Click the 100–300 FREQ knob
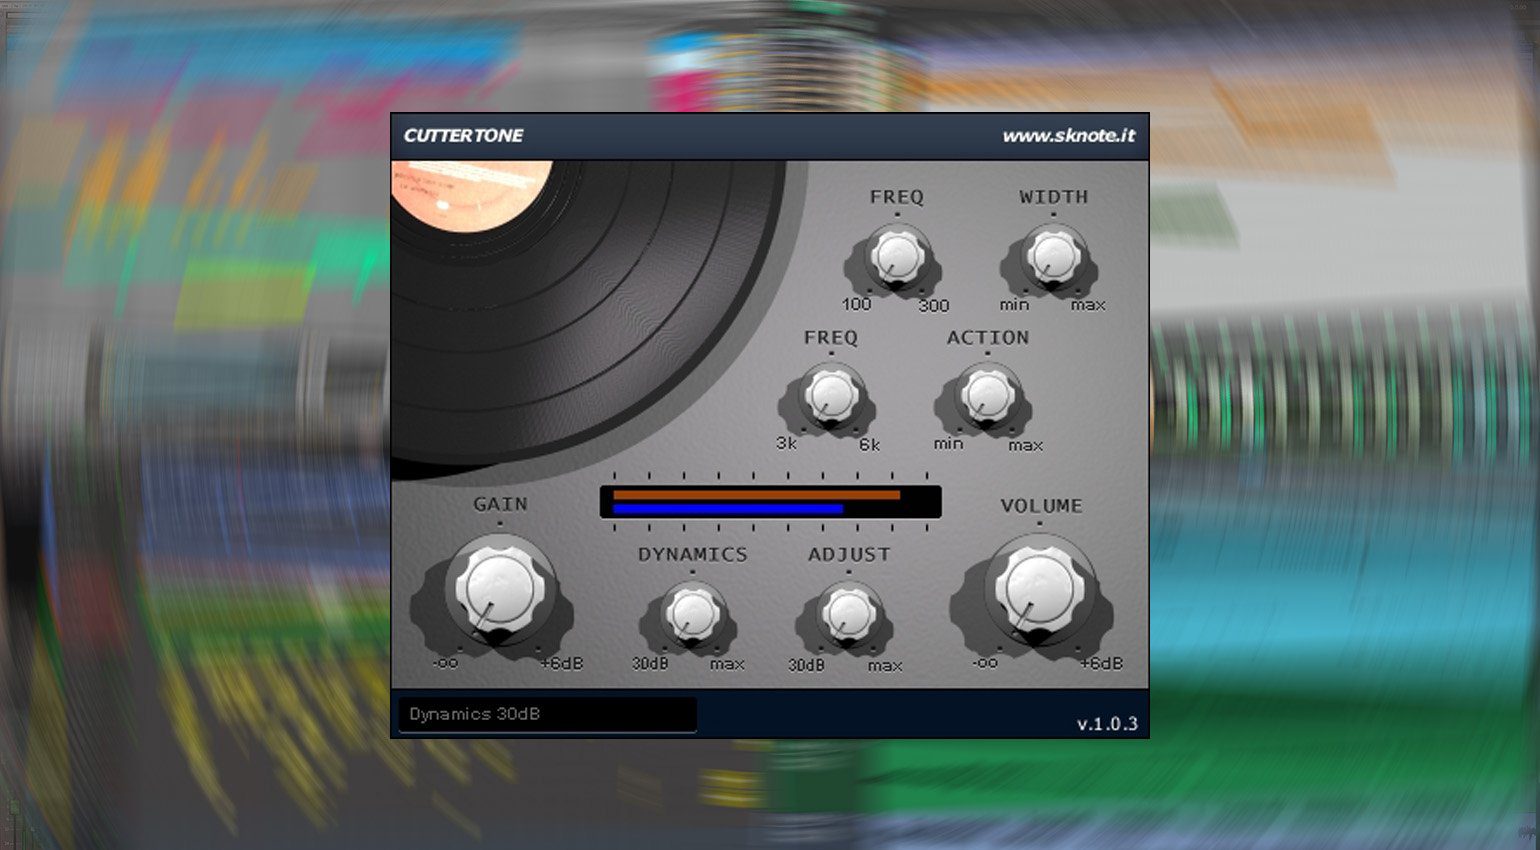Viewport: 1540px width, 850px height. click(896, 256)
